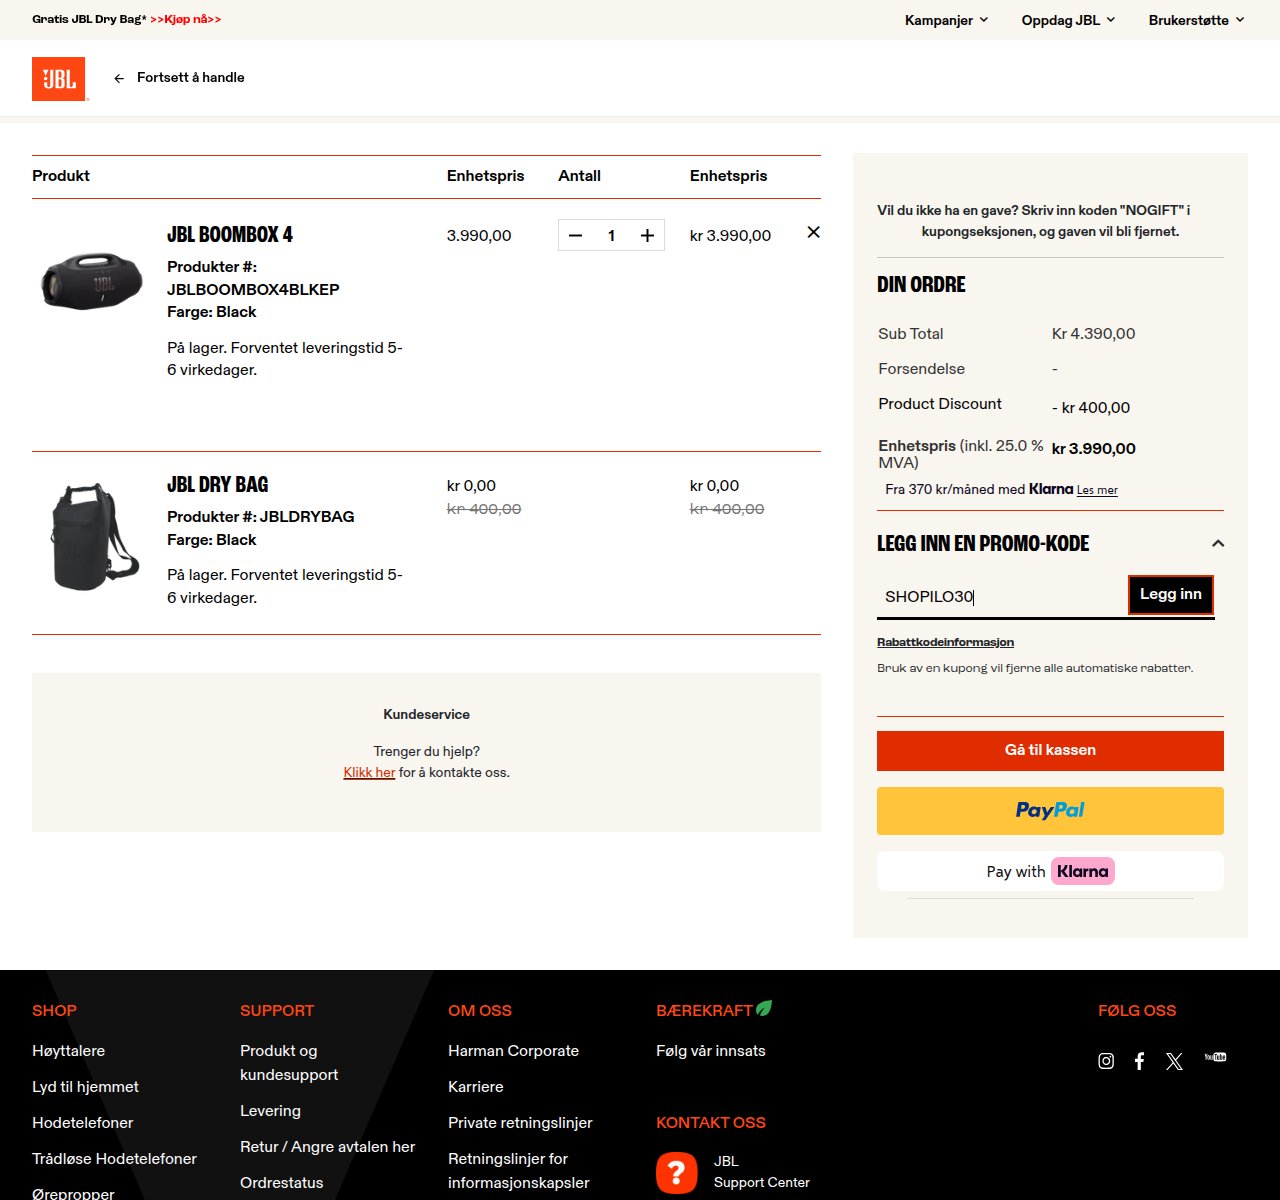
Task: Click the promo code field with SHOPILO30
Action: (1002, 596)
